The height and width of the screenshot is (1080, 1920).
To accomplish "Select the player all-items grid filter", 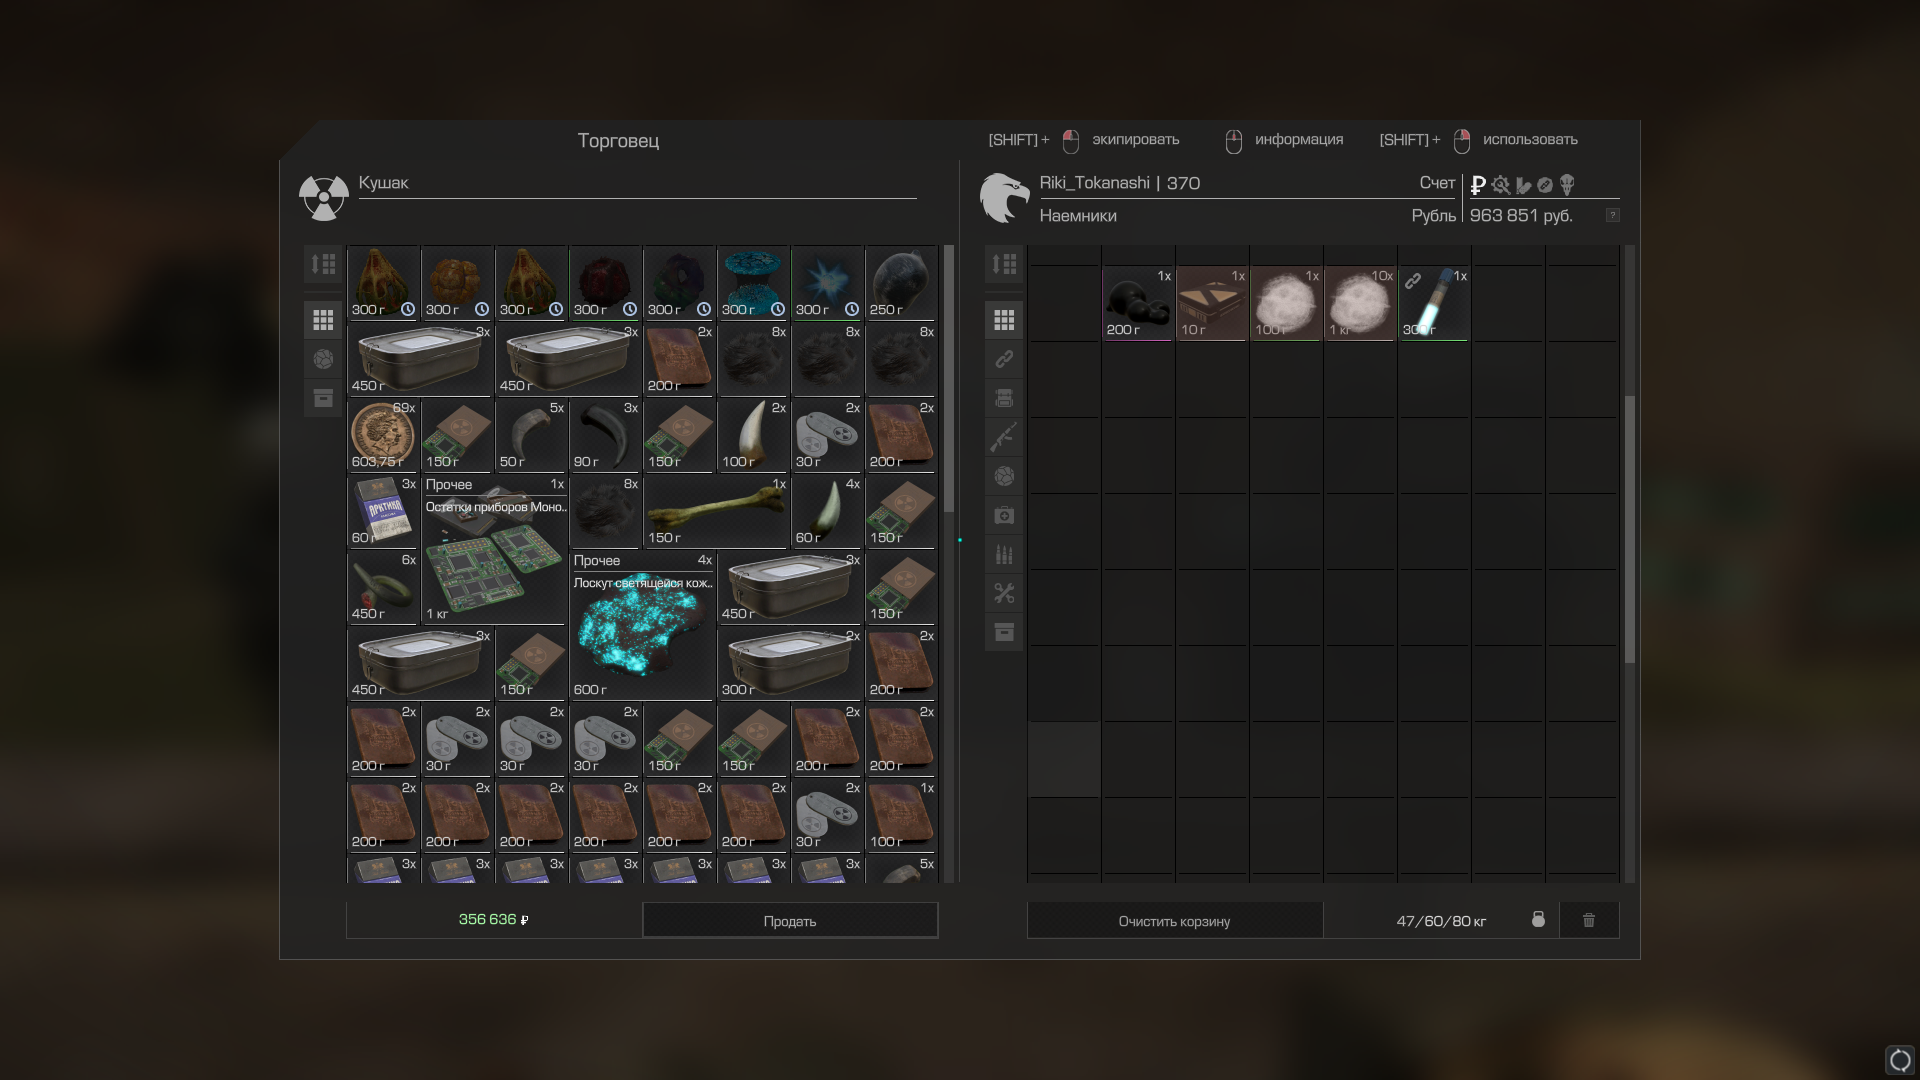I will pos(1004,320).
